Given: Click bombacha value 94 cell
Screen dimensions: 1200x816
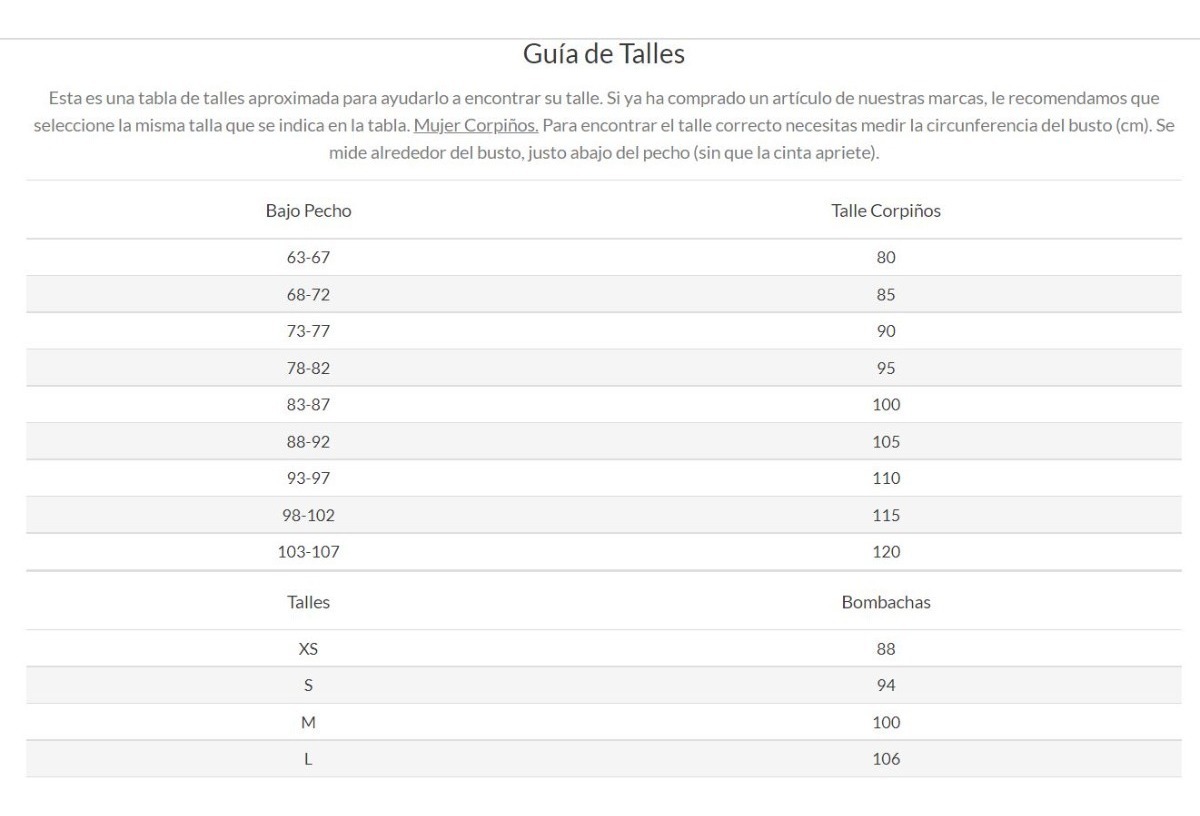Looking at the screenshot, I should click(x=886, y=685).
